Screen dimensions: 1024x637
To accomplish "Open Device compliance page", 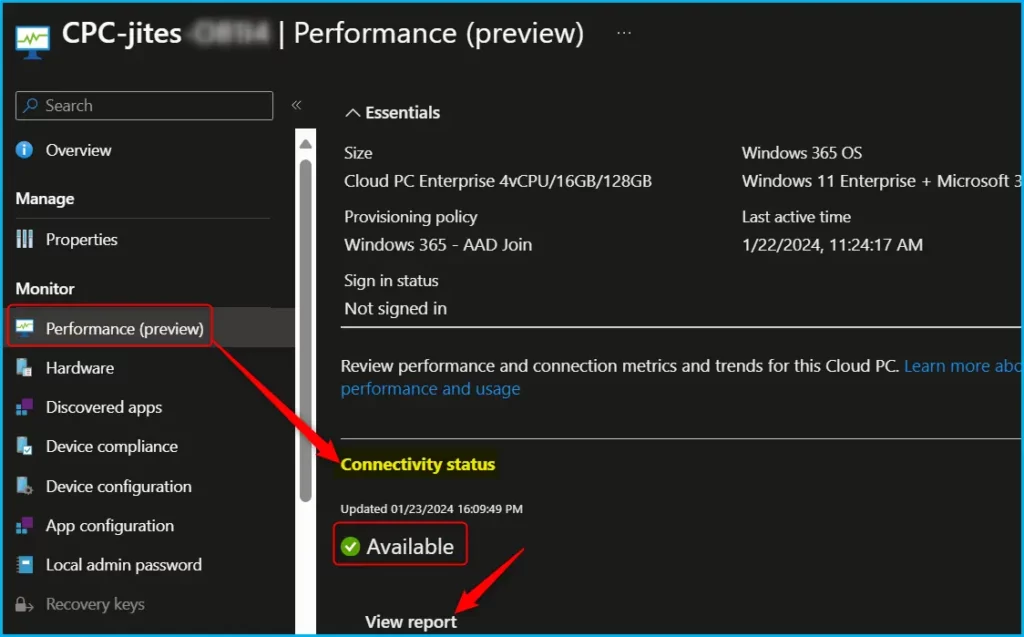I will (112, 446).
